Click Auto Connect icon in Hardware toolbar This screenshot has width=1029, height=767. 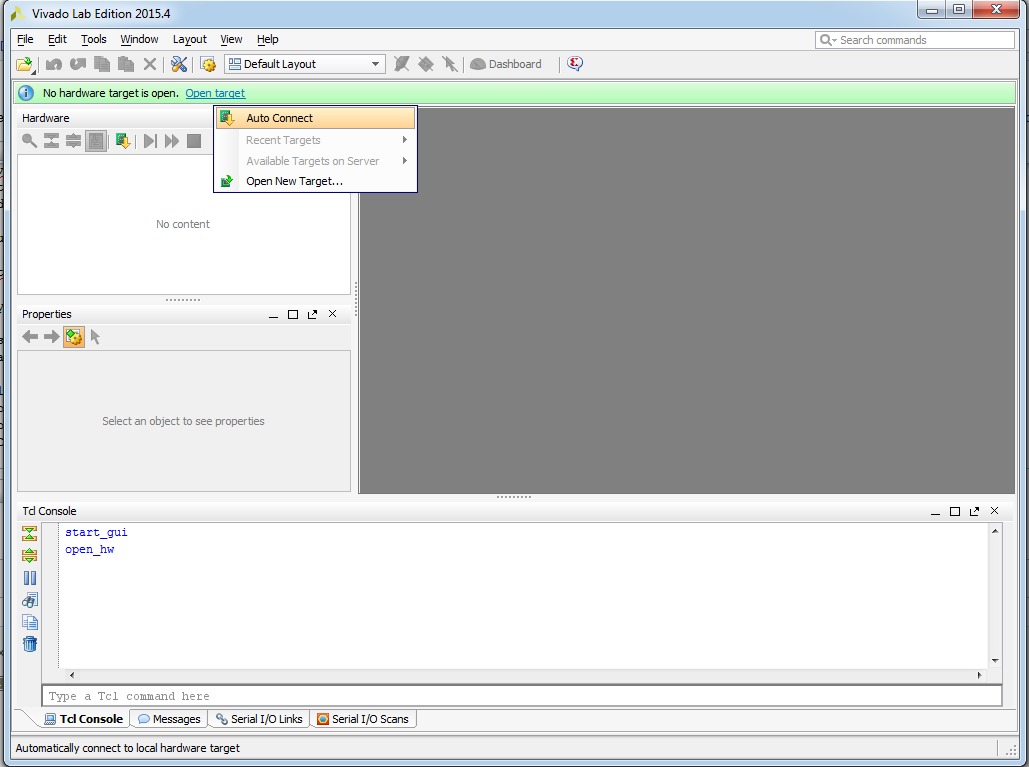pyautogui.click(x=123, y=140)
